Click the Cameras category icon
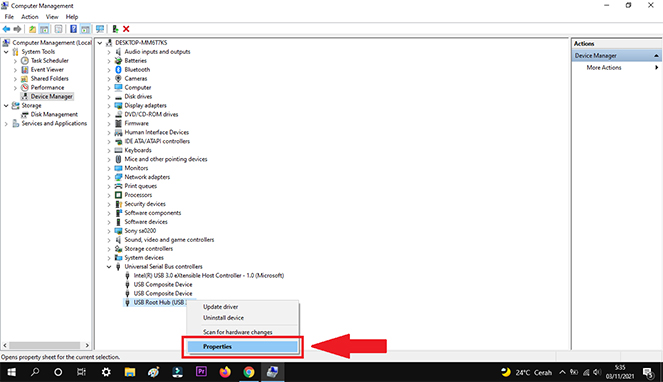The width and height of the screenshot is (663, 382). click(118, 78)
